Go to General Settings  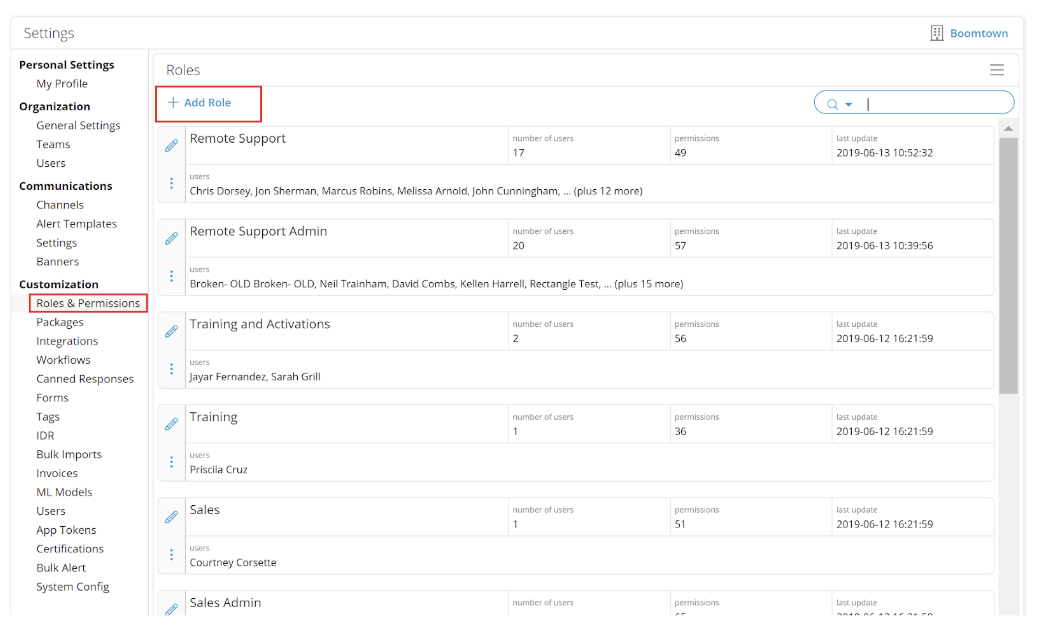(78, 125)
